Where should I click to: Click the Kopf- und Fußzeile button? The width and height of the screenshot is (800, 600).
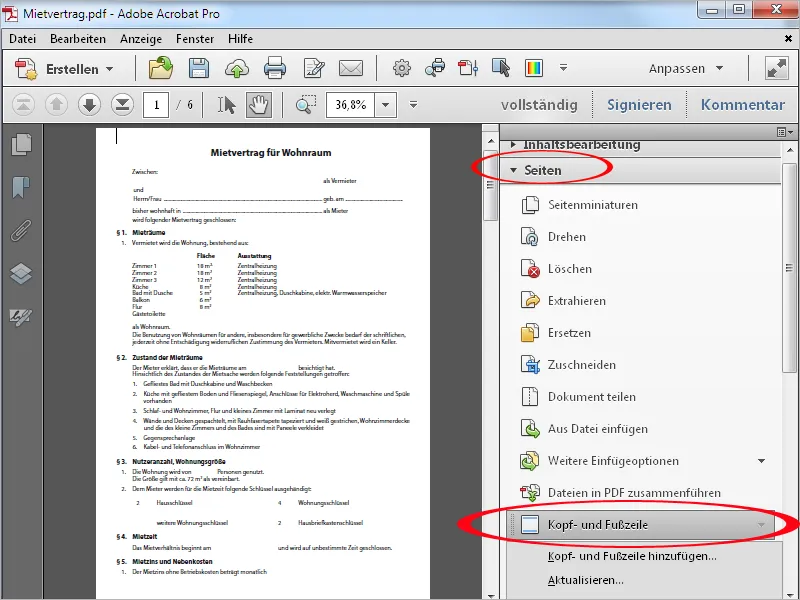pyautogui.click(x=642, y=524)
